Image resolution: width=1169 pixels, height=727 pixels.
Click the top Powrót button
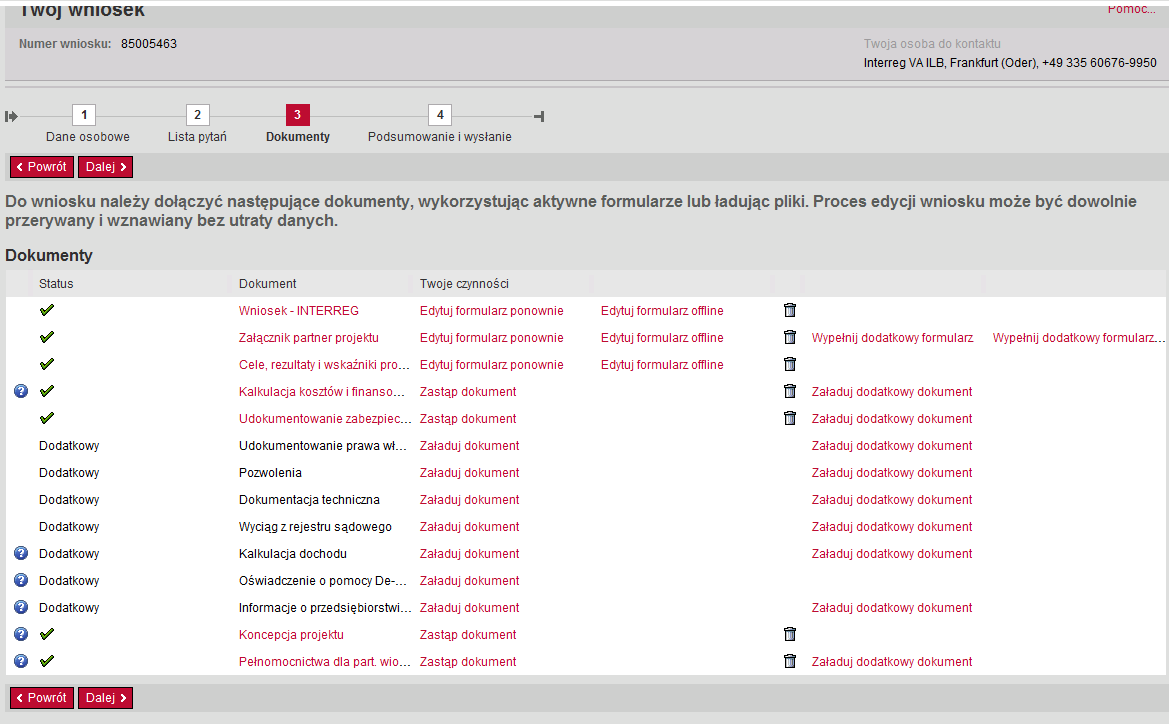point(42,167)
